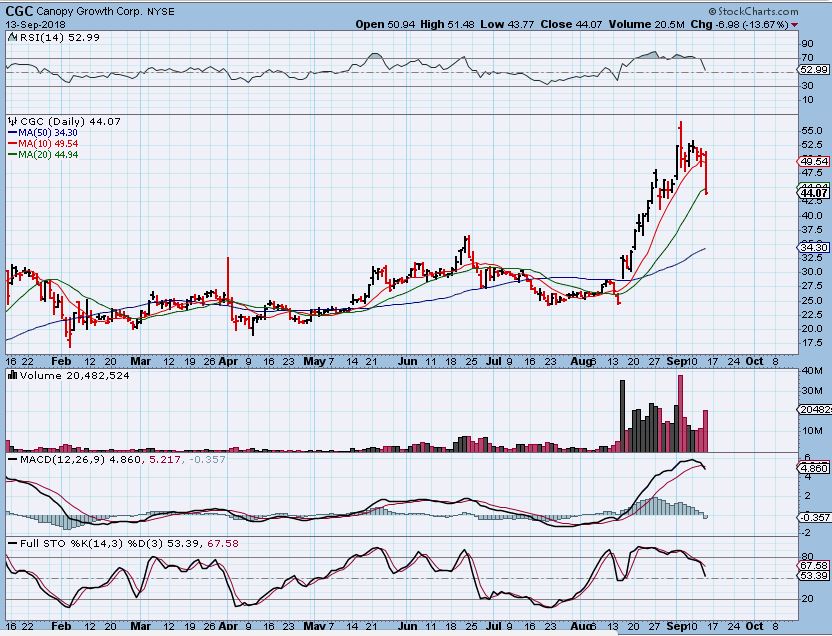Click the 4.860 MACD tag on right axis
Viewport: 832px width, 636px height.
point(813,468)
